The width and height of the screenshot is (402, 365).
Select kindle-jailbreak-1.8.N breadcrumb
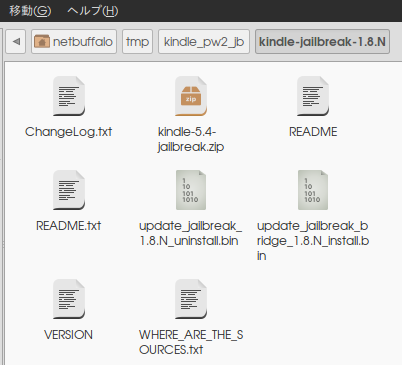(x=322, y=42)
